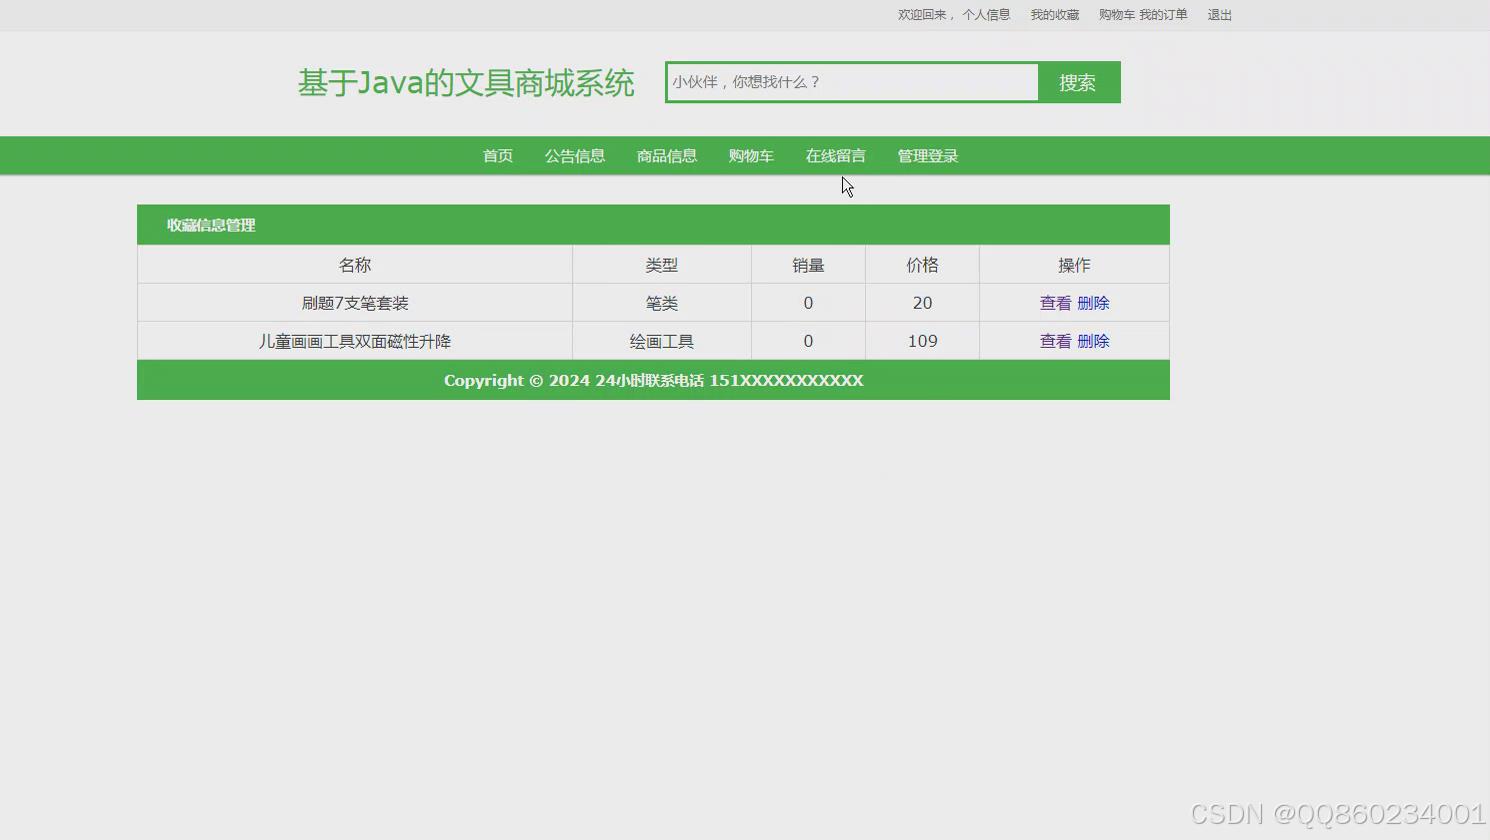Delete 儿童画画工具双面磁性升降 using 删除
The width and height of the screenshot is (1490, 840).
(x=1094, y=340)
